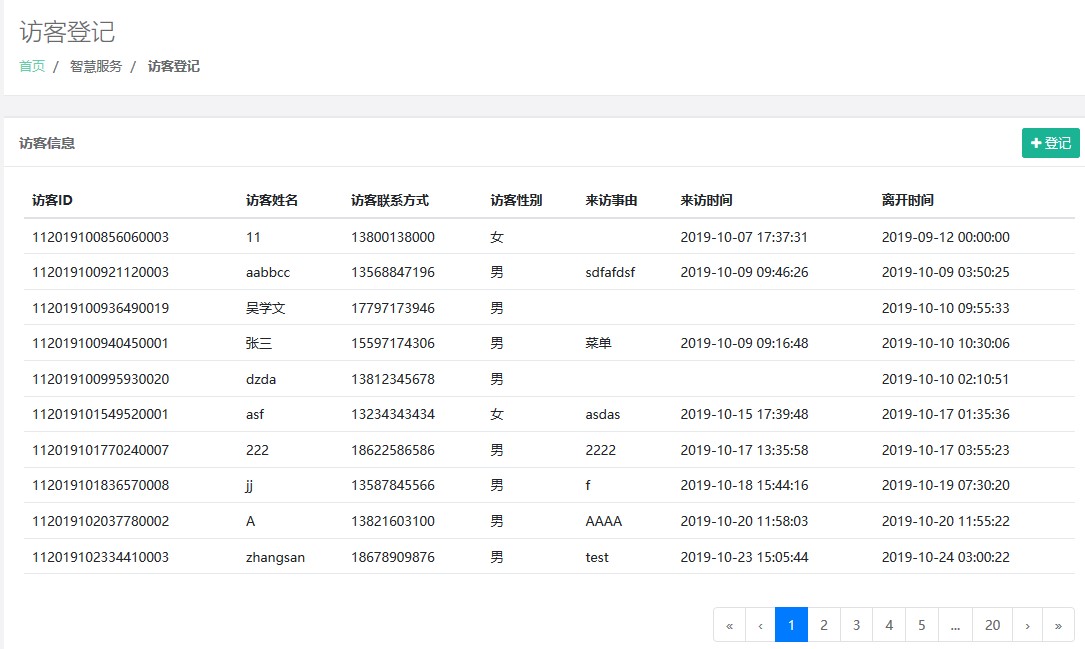
Task: Select page 3 in pagination
Action: [856, 625]
